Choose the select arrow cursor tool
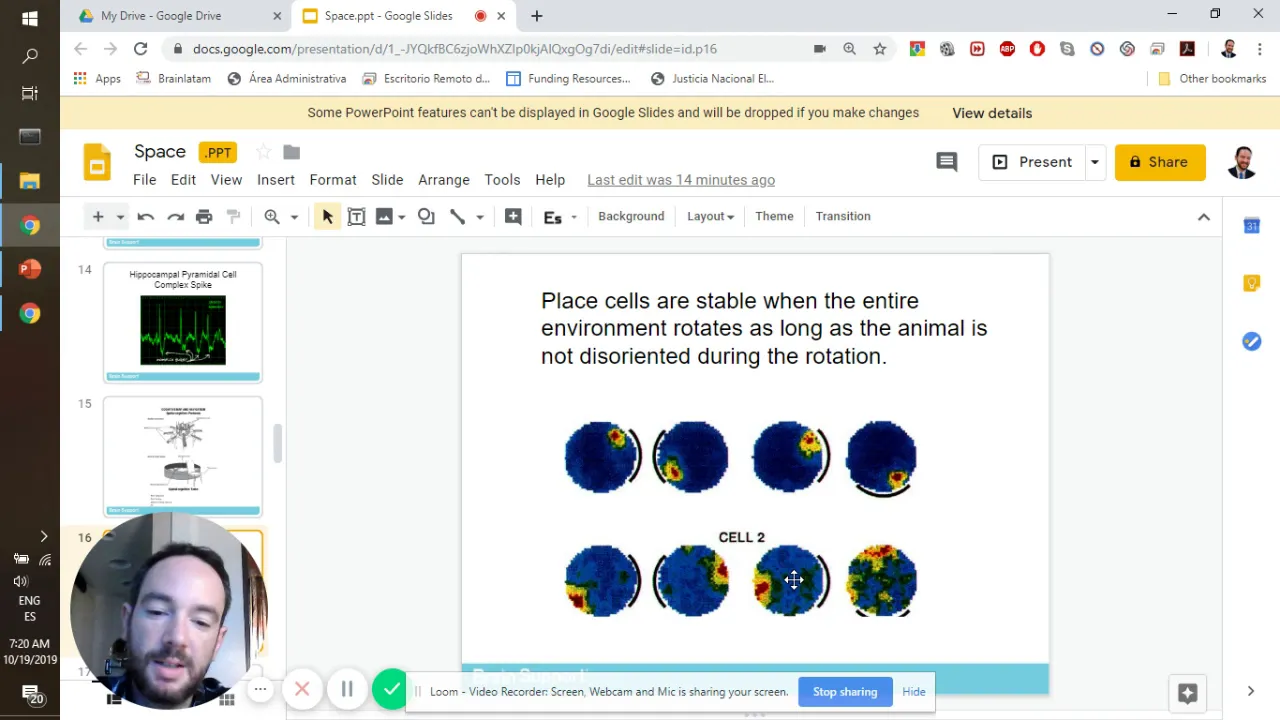 click(327, 217)
